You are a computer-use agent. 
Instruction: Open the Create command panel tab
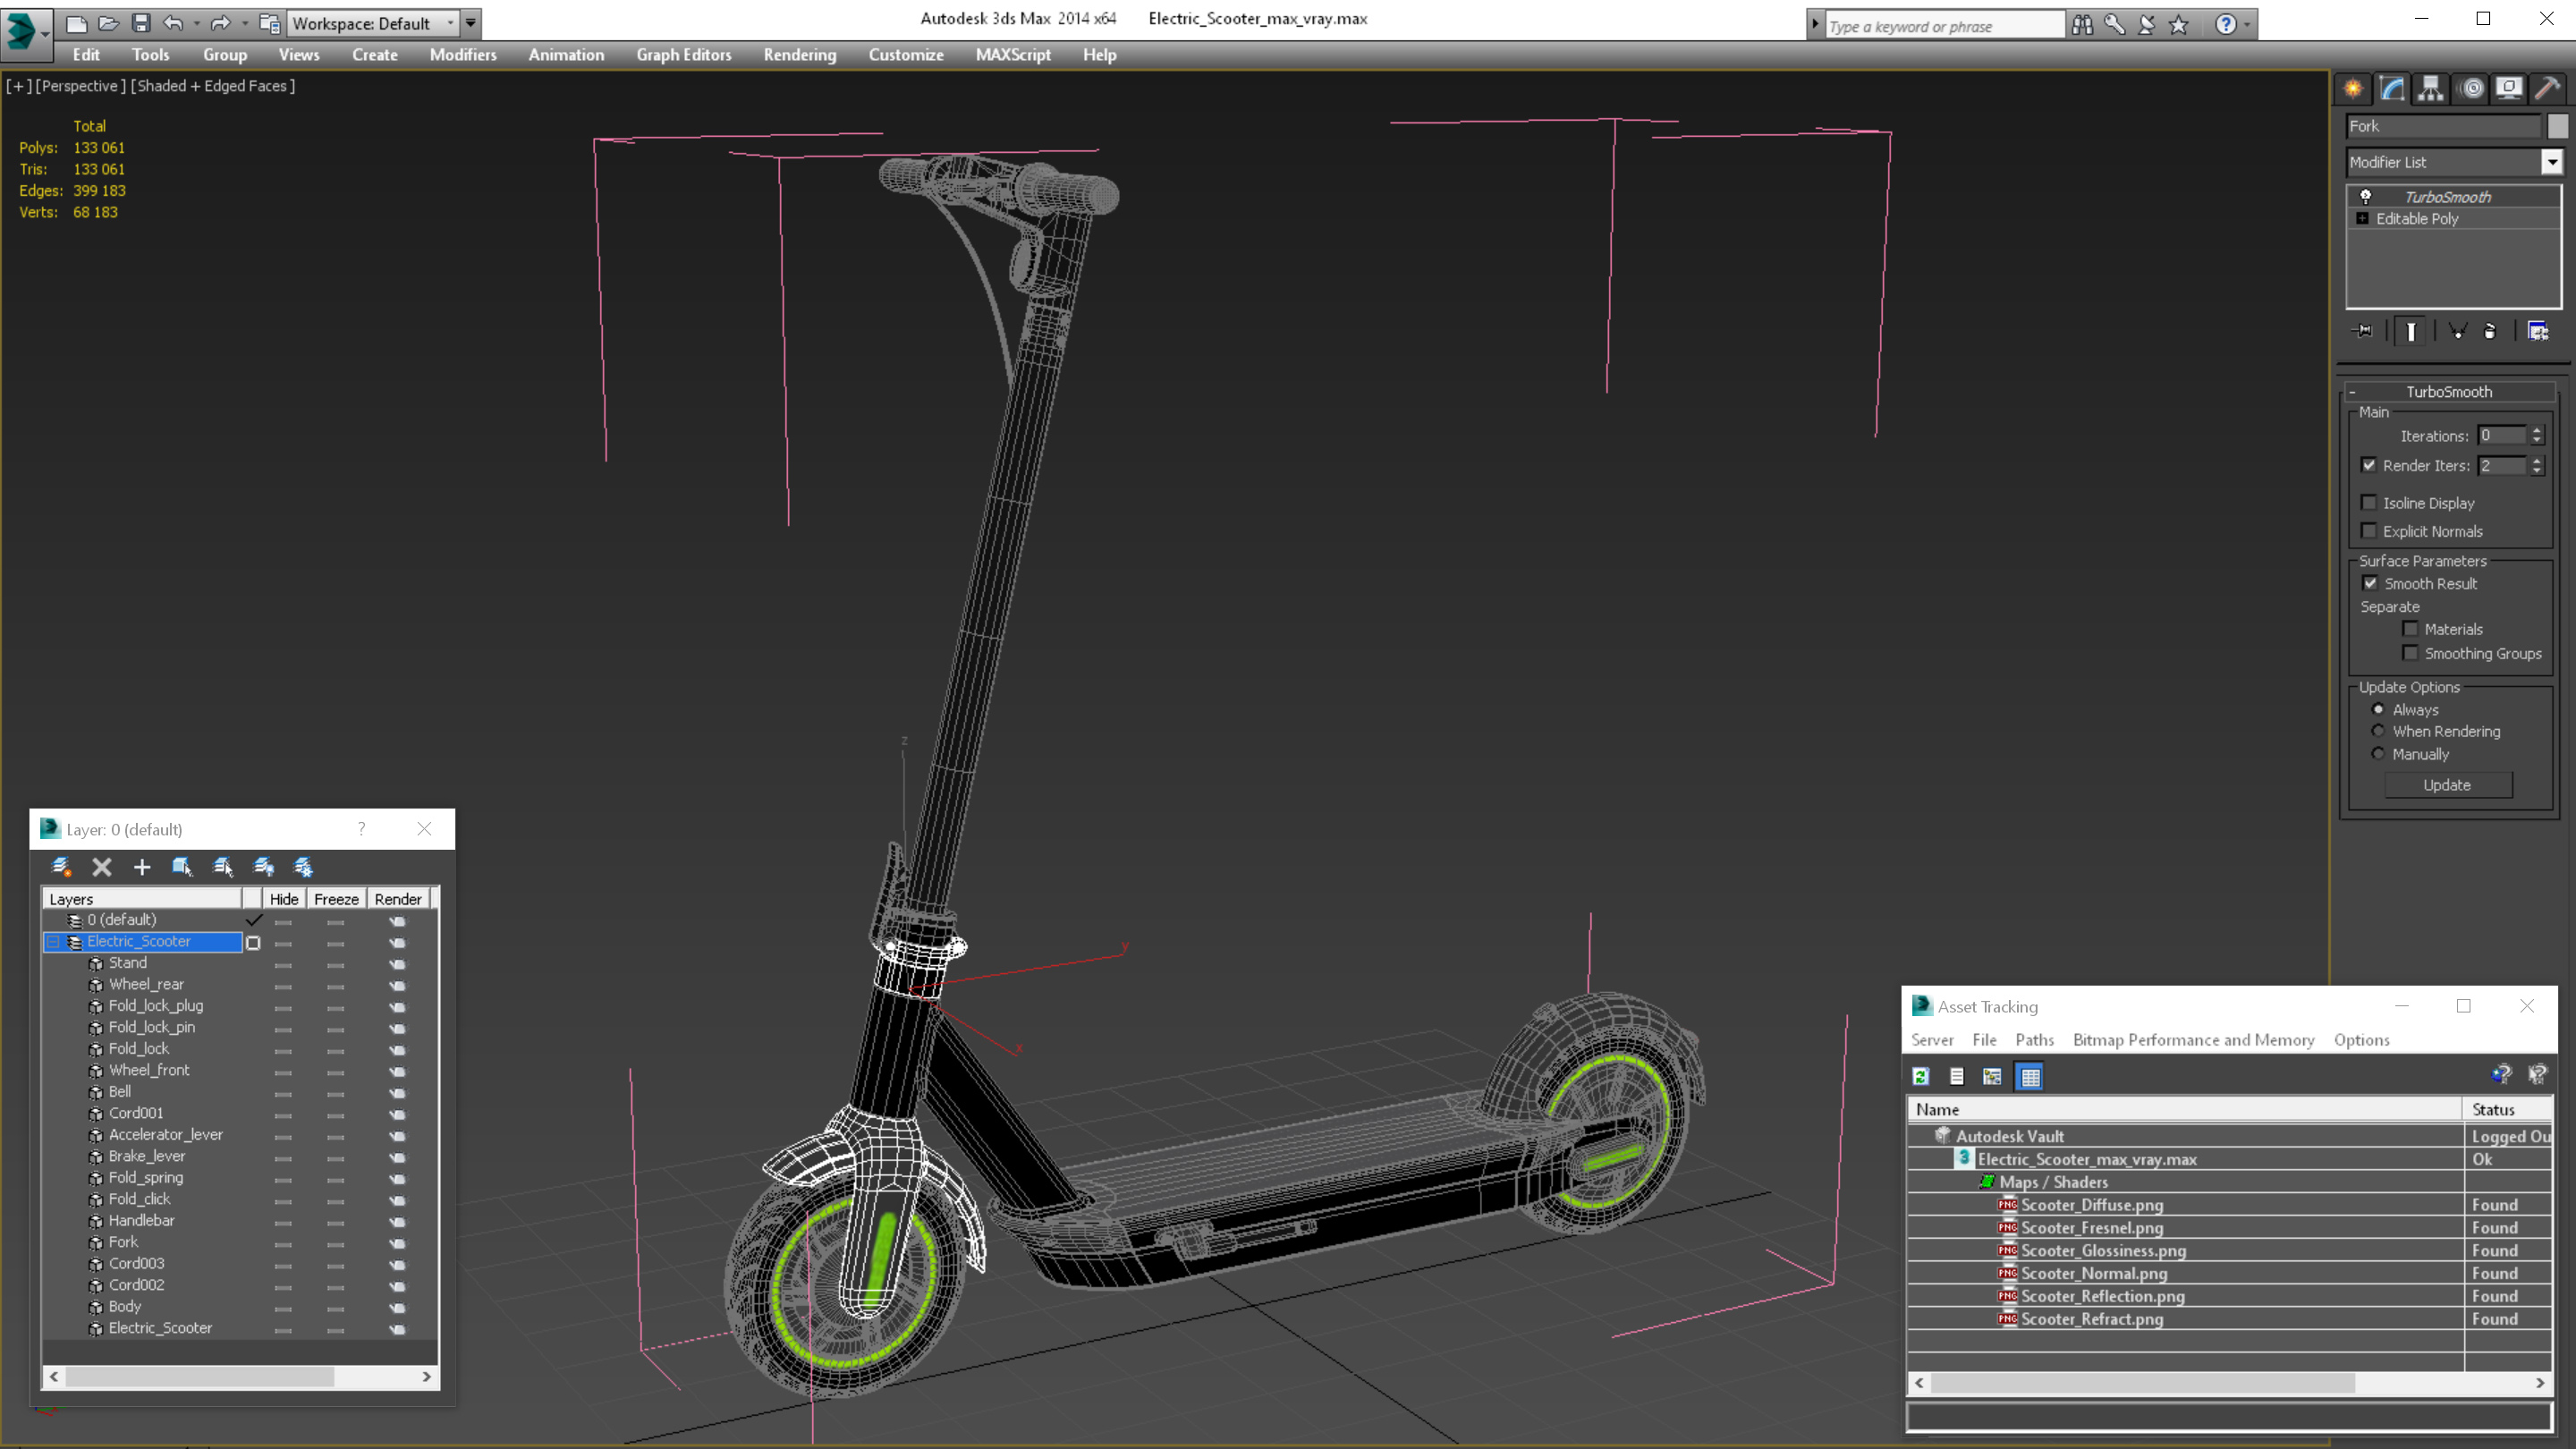click(x=2353, y=88)
